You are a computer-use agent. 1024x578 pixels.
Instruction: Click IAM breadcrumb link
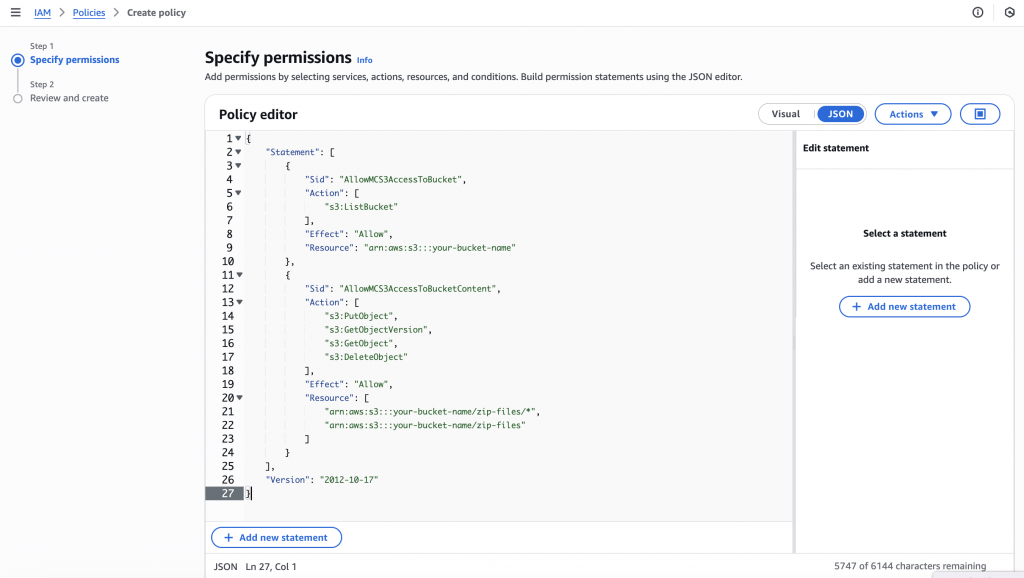tap(42, 13)
